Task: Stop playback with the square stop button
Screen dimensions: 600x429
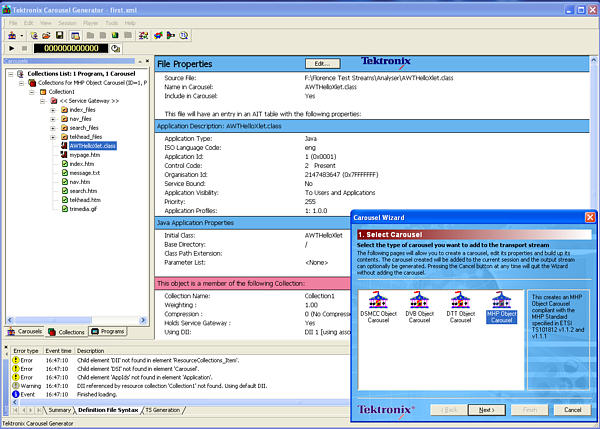Action: point(24,48)
